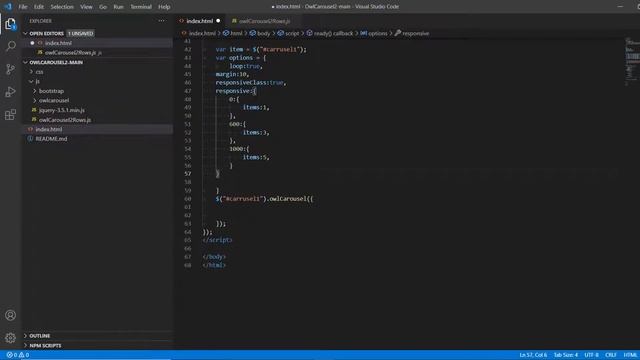Viewport: 640px width, 360px height.
Task: Open the Explorer view in activity bar
Action: point(11,24)
